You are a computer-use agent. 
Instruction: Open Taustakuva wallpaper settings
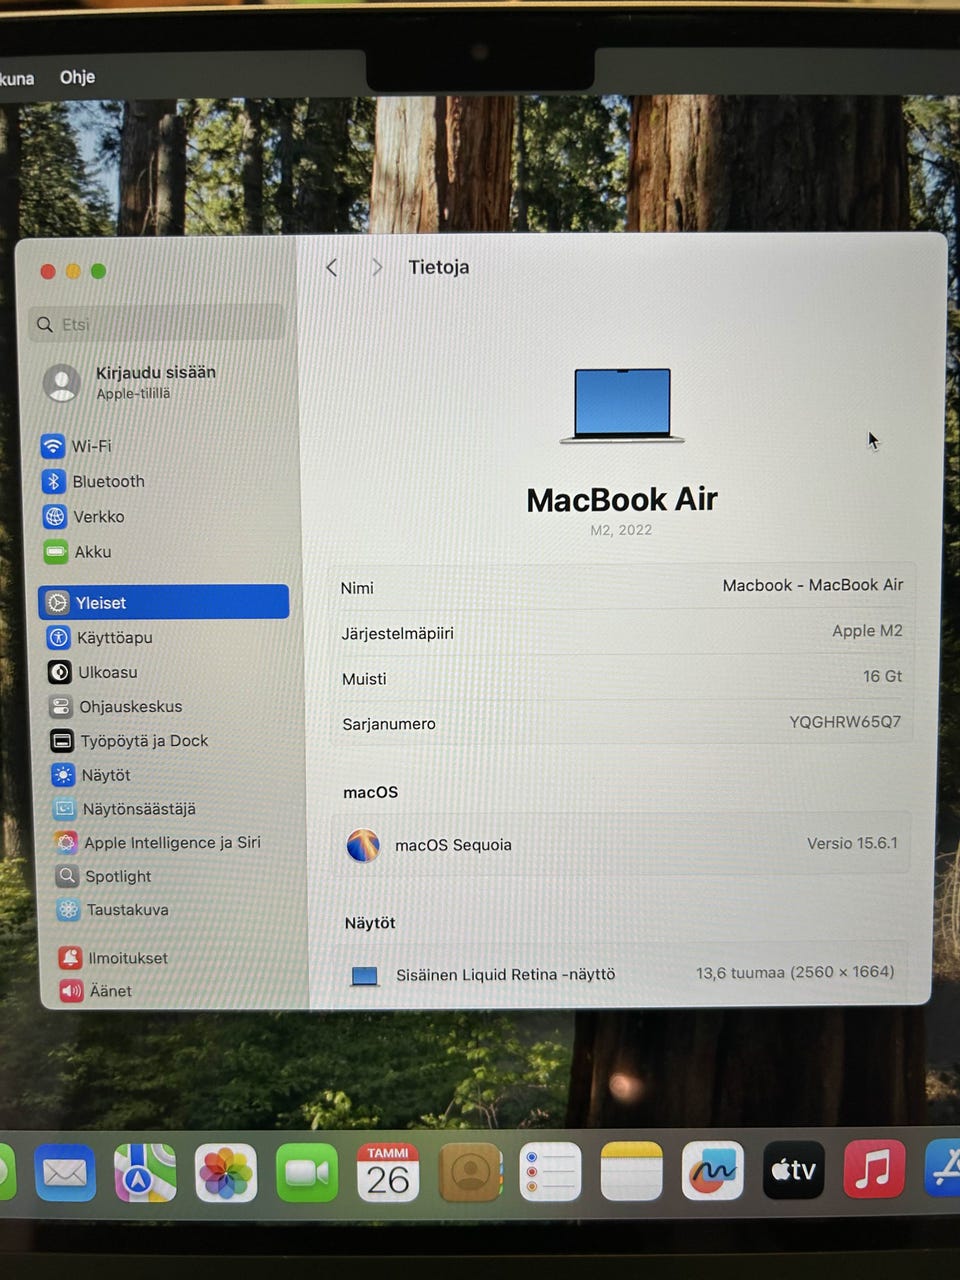coord(113,910)
